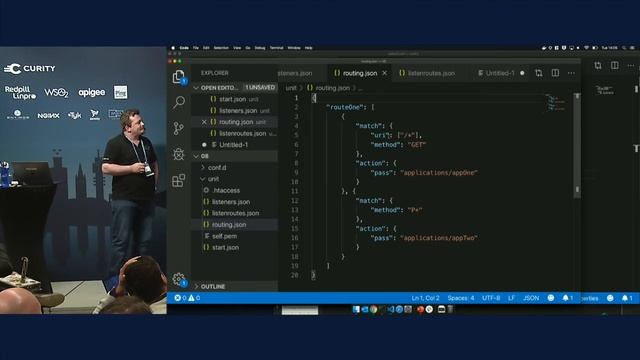The width and height of the screenshot is (640, 360).
Task: Open listeners.json in unit folder
Action: [235, 202]
